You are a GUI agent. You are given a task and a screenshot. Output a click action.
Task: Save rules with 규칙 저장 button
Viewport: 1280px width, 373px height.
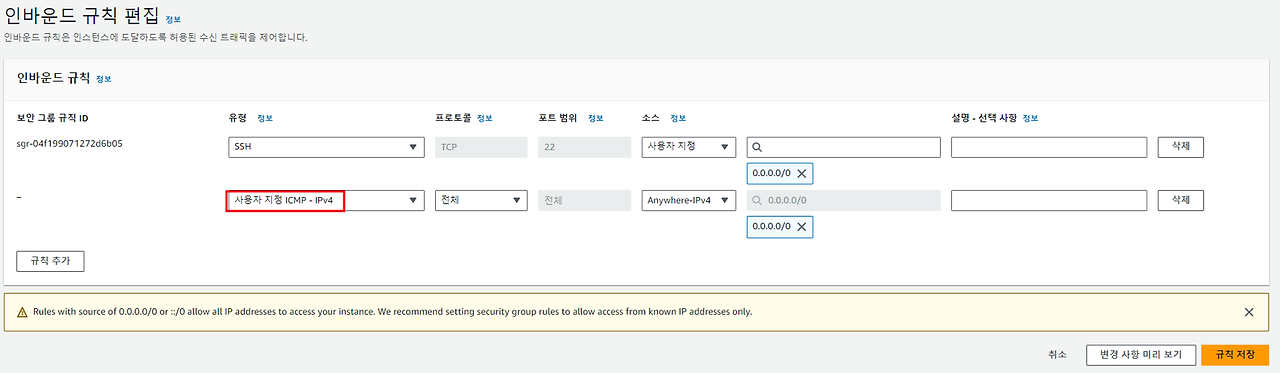[1236, 354]
